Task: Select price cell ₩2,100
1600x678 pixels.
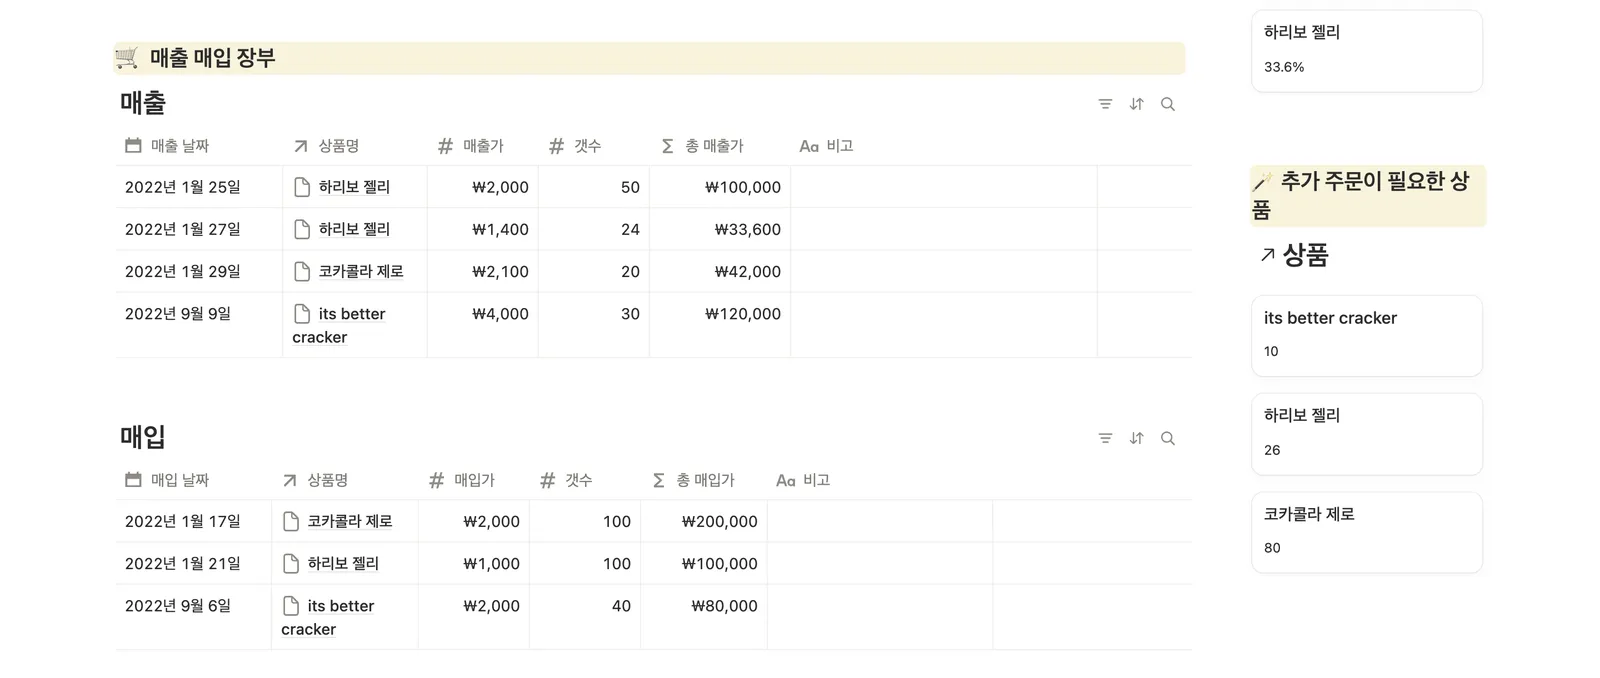Action: (x=483, y=271)
